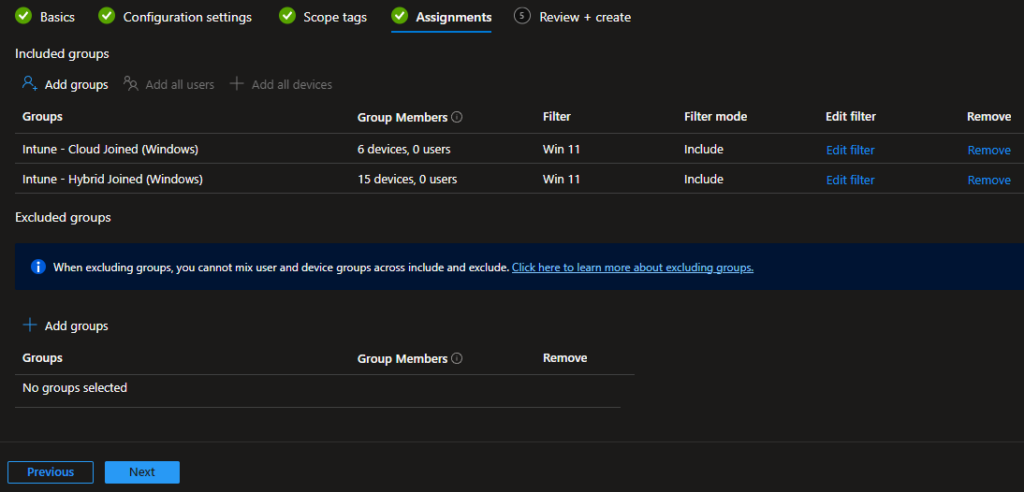Switch to the Scope tags step
This screenshot has height=492, width=1024.
(334, 17)
